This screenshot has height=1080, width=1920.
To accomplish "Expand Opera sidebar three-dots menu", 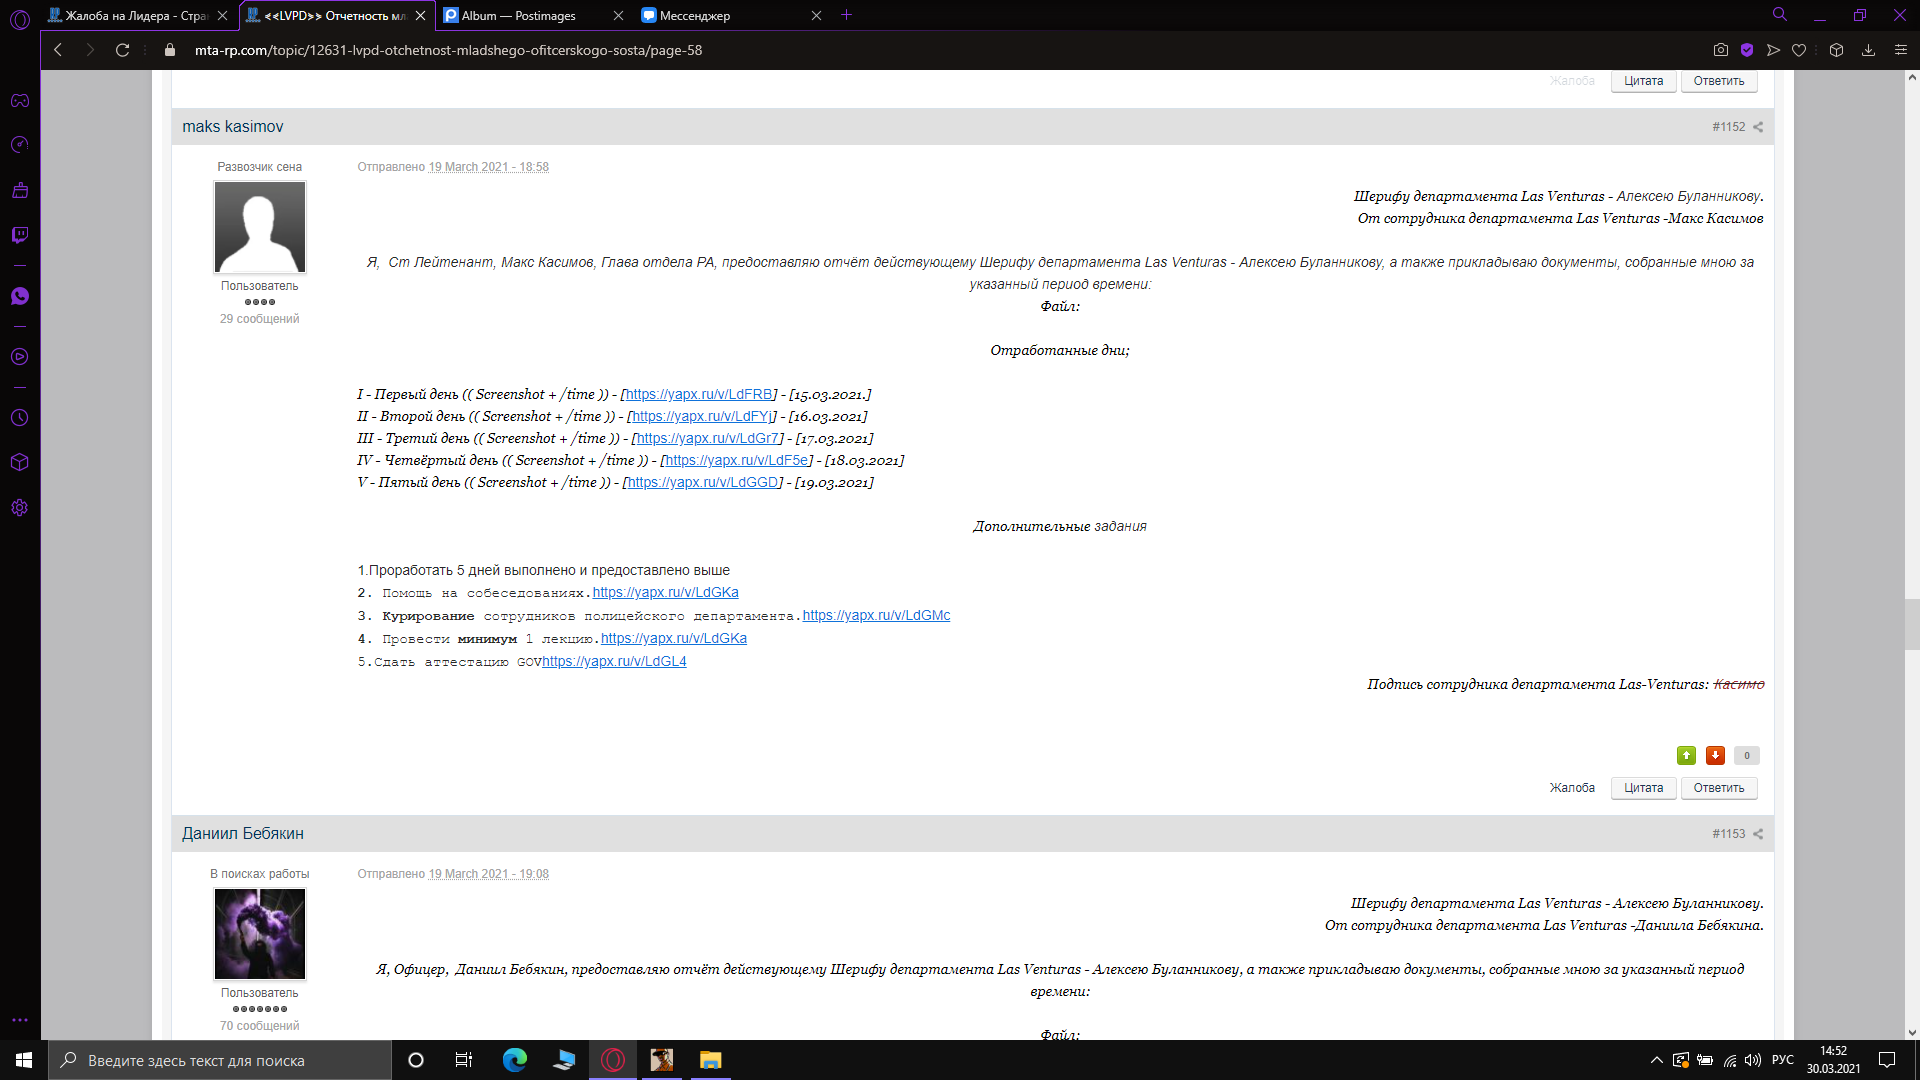I will 20,1020.
